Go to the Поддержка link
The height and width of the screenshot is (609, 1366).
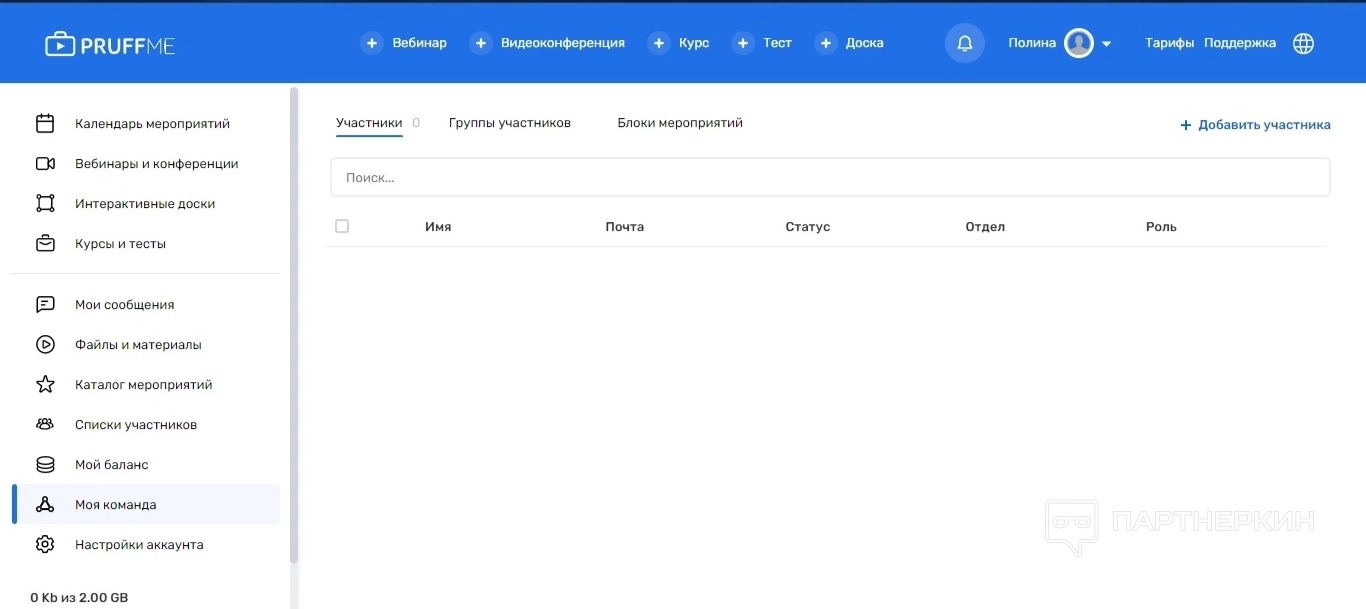point(1239,43)
